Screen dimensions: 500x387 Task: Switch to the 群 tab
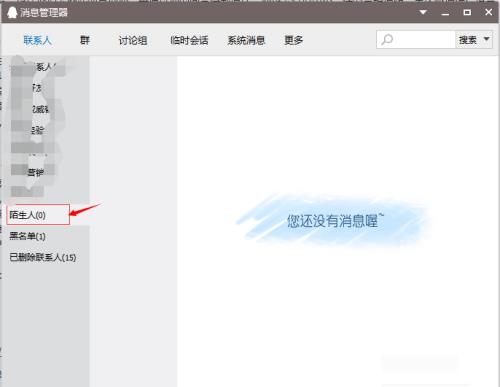tap(85, 40)
